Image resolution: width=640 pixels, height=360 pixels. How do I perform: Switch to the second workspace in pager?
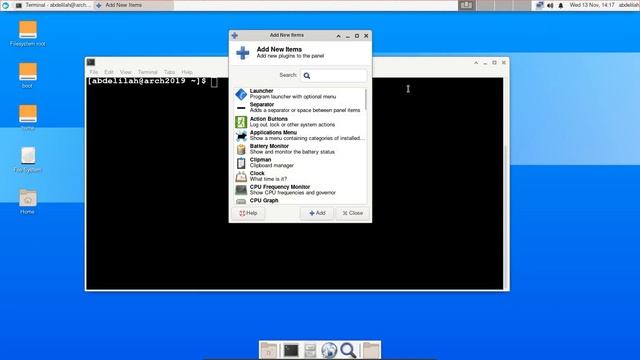[x=485, y=5]
